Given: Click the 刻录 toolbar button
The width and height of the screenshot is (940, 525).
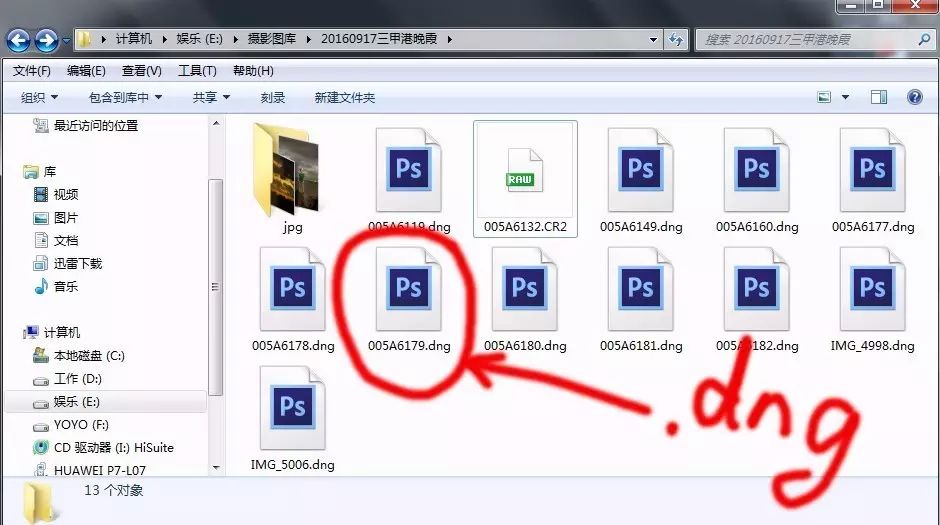Looking at the screenshot, I should pyautogui.click(x=273, y=97).
